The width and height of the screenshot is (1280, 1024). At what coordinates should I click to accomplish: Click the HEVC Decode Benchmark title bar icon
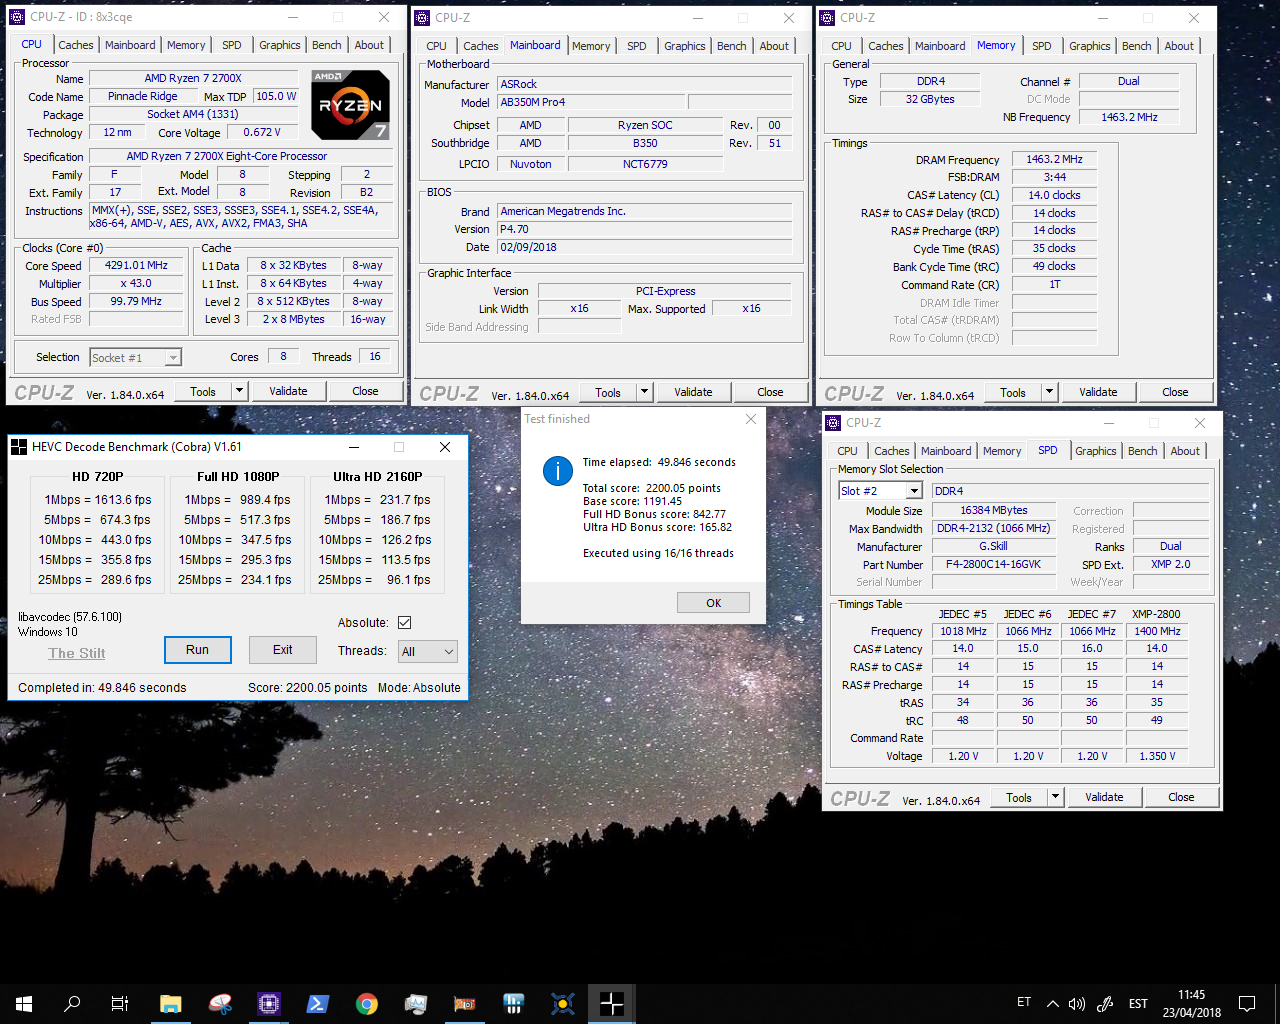point(19,447)
